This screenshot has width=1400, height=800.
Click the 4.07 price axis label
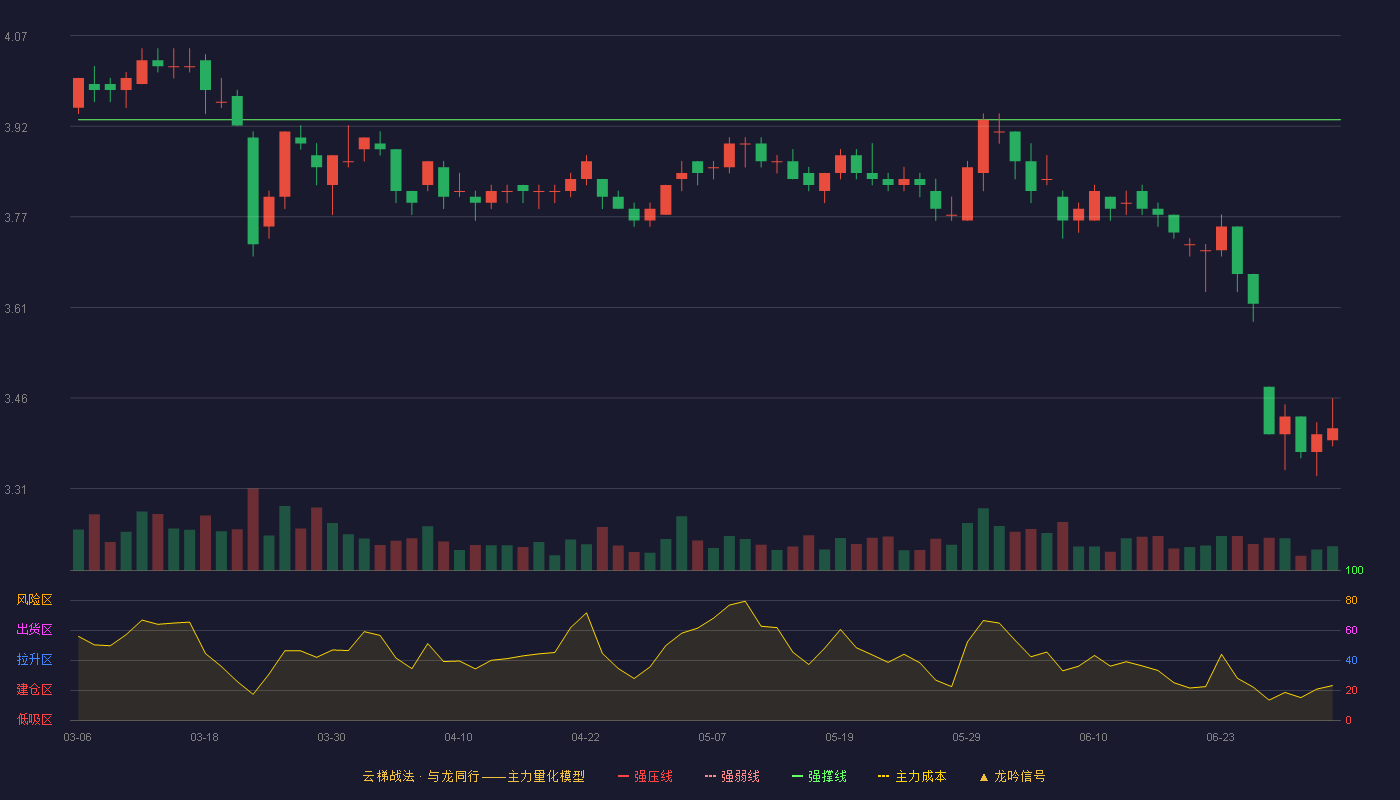click(x=16, y=37)
